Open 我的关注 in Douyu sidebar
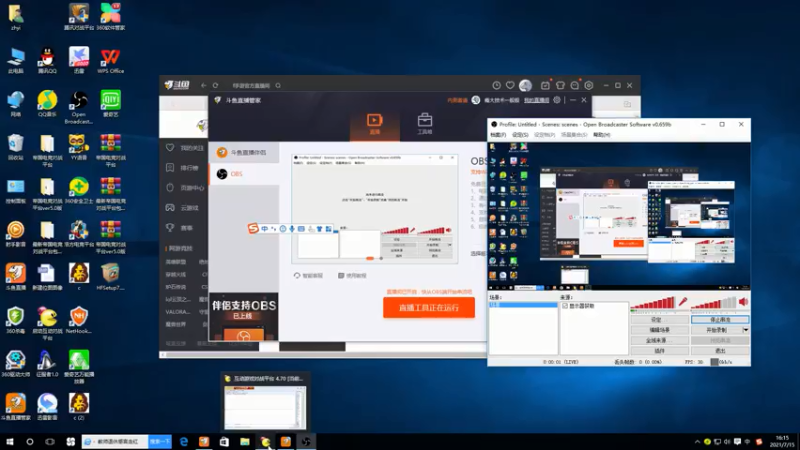800x450 pixels. click(184, 148)
